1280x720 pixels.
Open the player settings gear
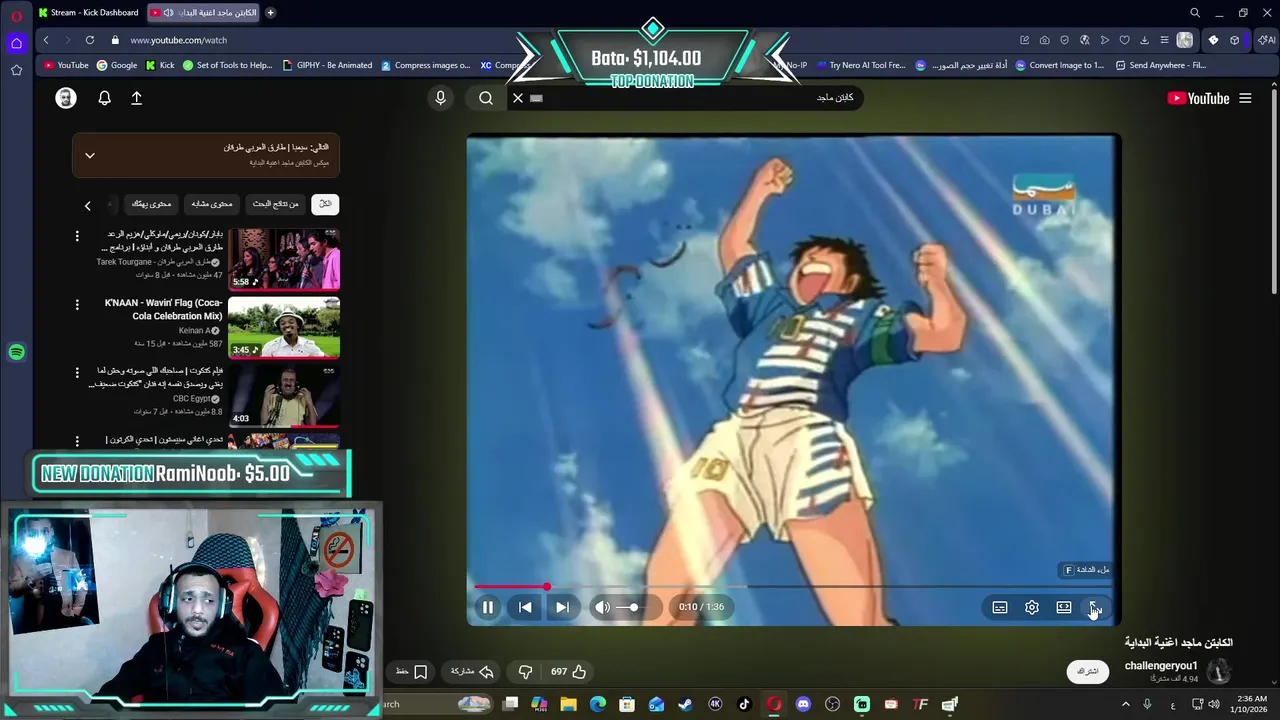[x=1032, y=607]
